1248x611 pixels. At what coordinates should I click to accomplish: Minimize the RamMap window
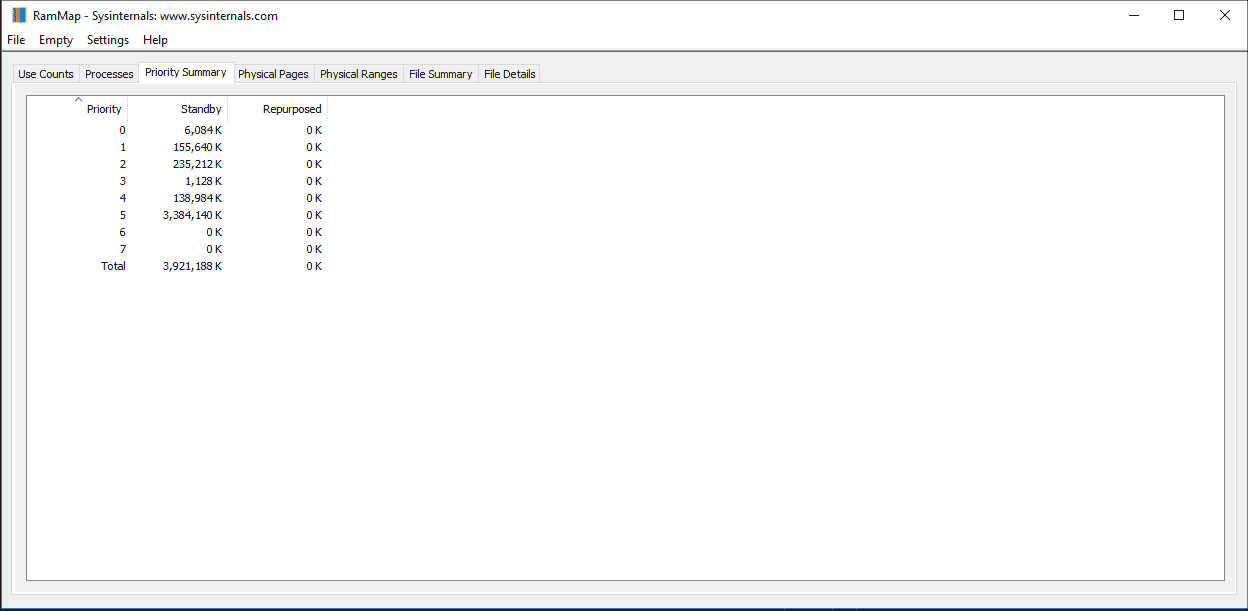point(1132,15)
